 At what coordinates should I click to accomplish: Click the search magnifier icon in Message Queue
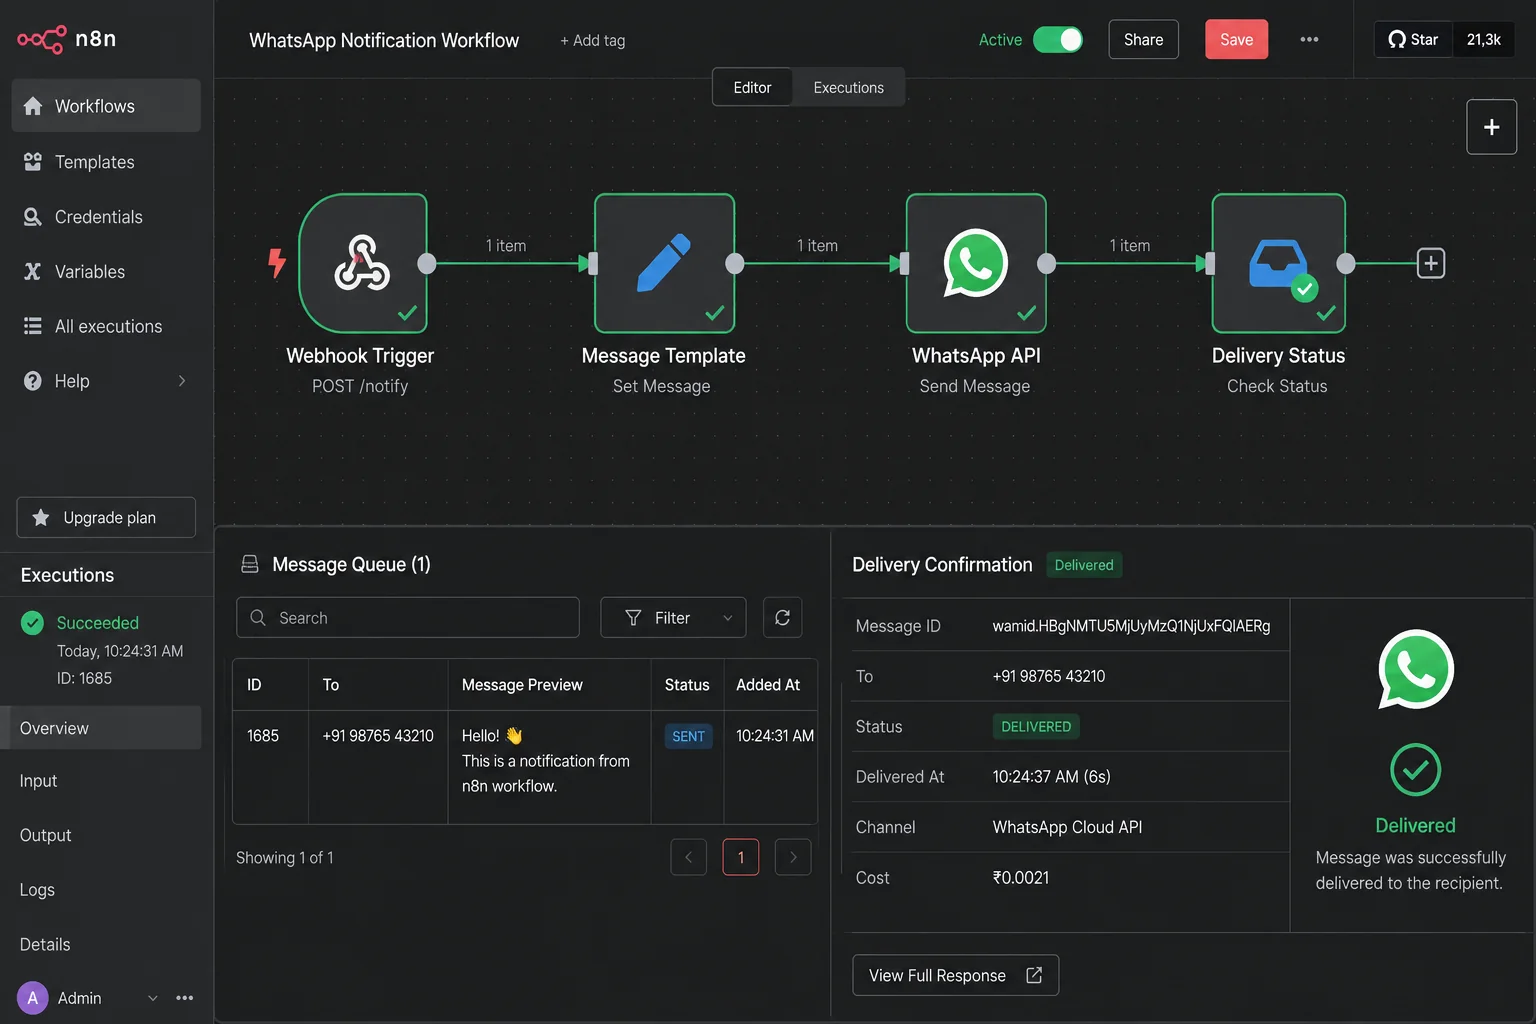258,618
